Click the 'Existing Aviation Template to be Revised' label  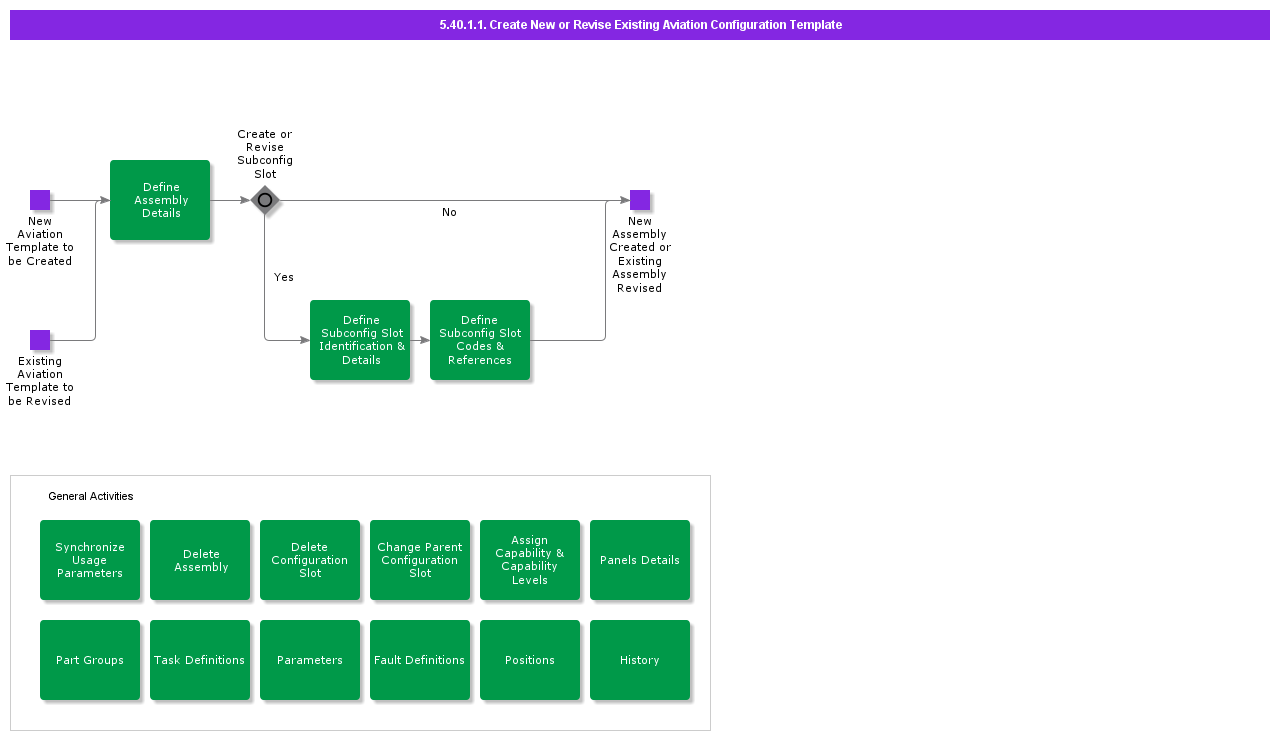click(x=40, y=381)
